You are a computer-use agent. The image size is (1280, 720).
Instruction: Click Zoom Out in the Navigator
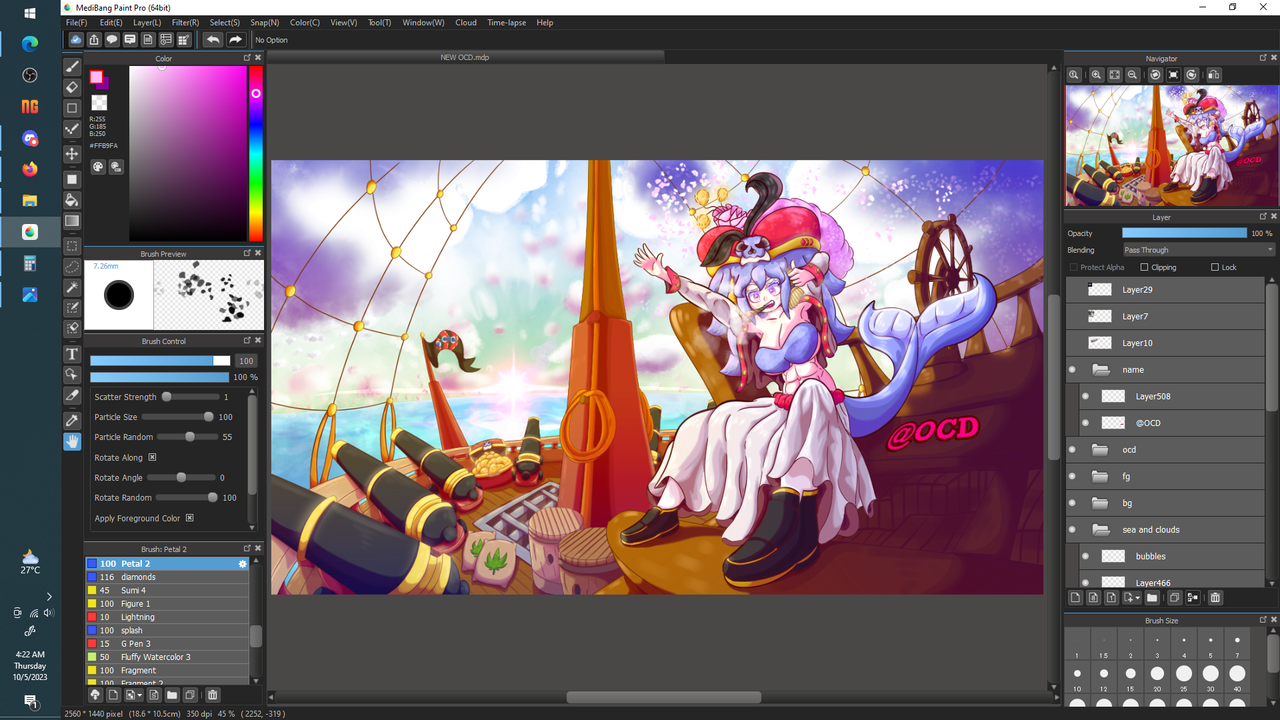click(x=1132, y=75)
